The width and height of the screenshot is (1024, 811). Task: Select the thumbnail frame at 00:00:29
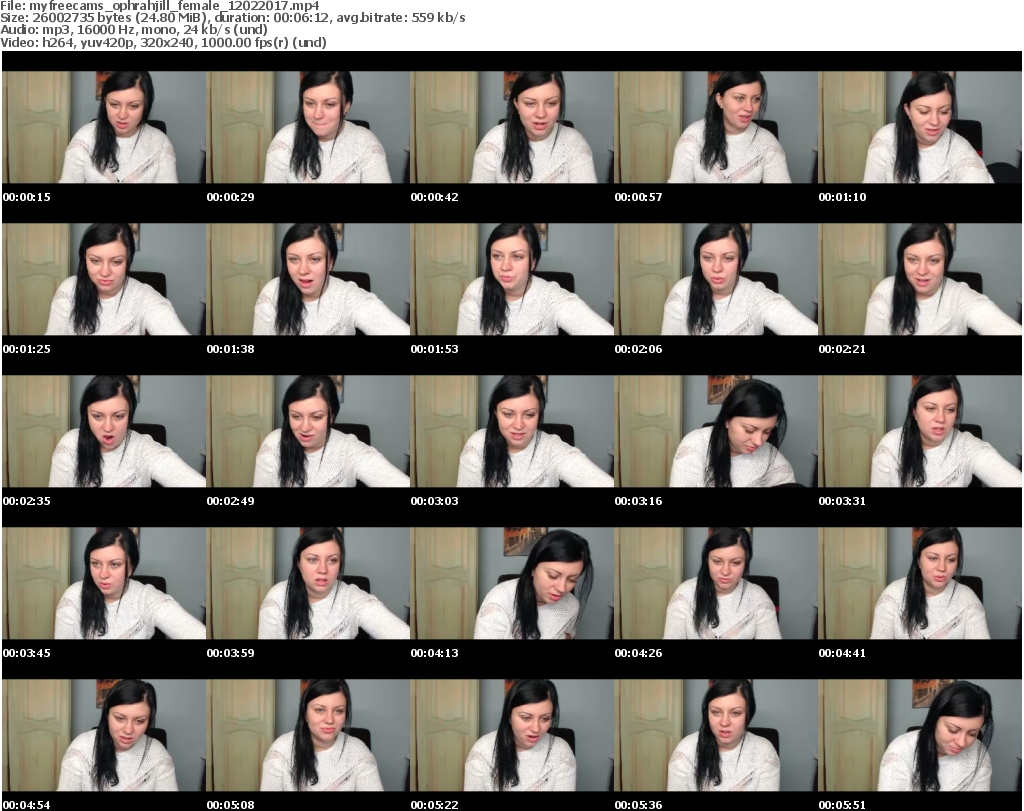[308, 127]
